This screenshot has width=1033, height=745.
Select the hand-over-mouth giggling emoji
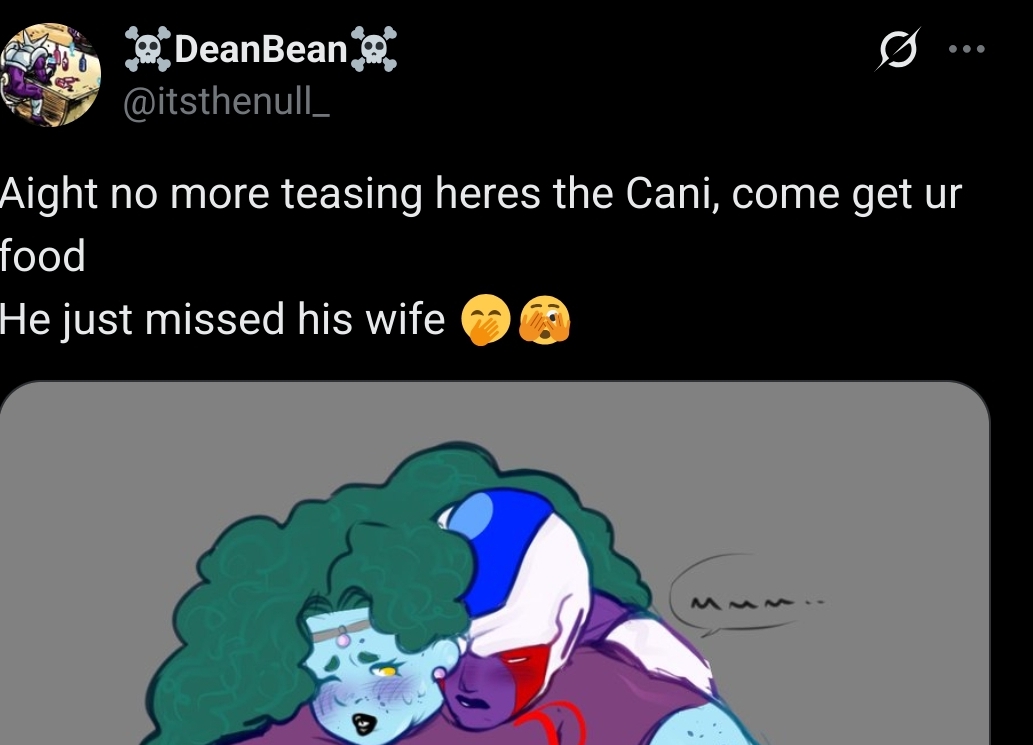[486, 319]
